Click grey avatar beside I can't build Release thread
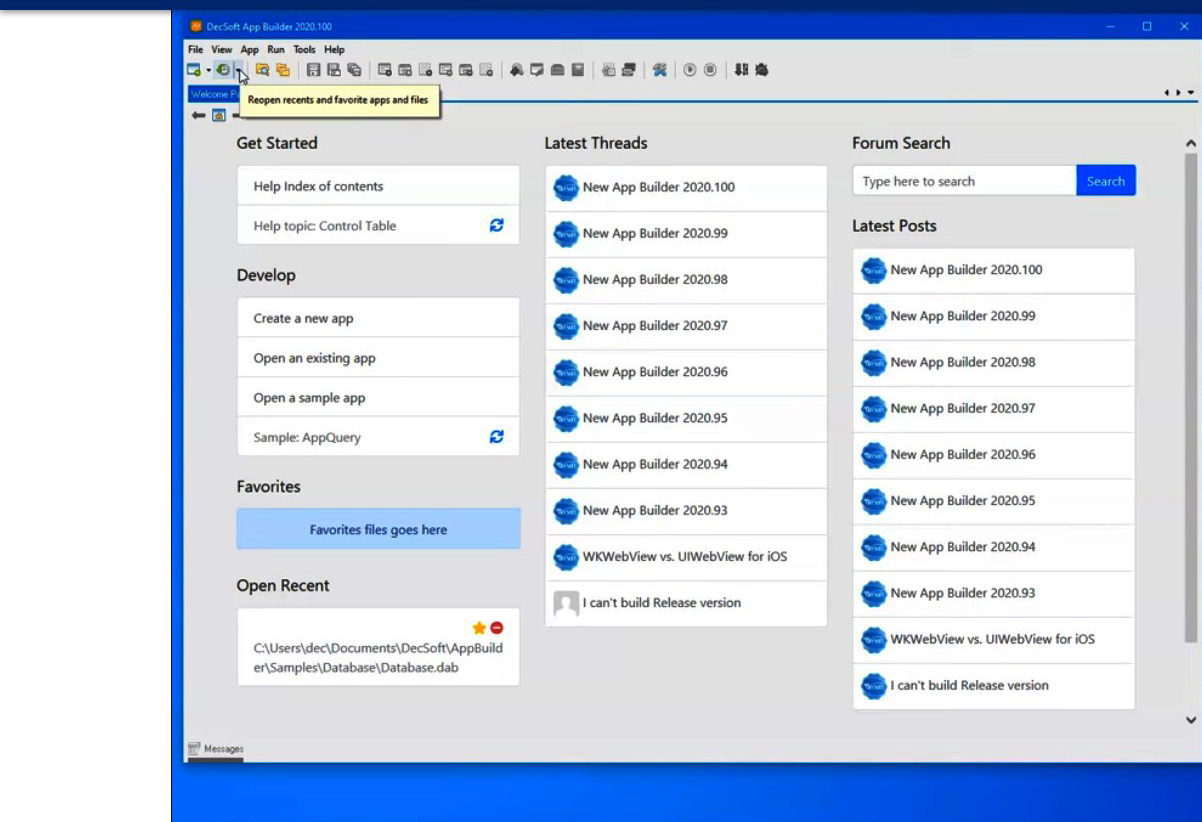The height and width of the screenshot is (822, 1202). (x=566, y=603)
